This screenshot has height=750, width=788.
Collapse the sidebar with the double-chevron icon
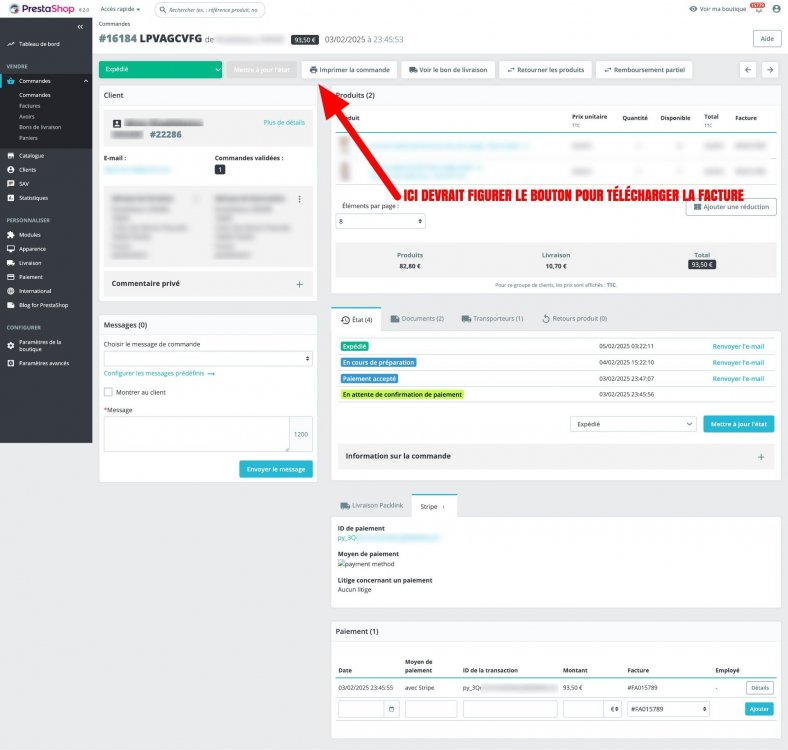tap(80, 27)
